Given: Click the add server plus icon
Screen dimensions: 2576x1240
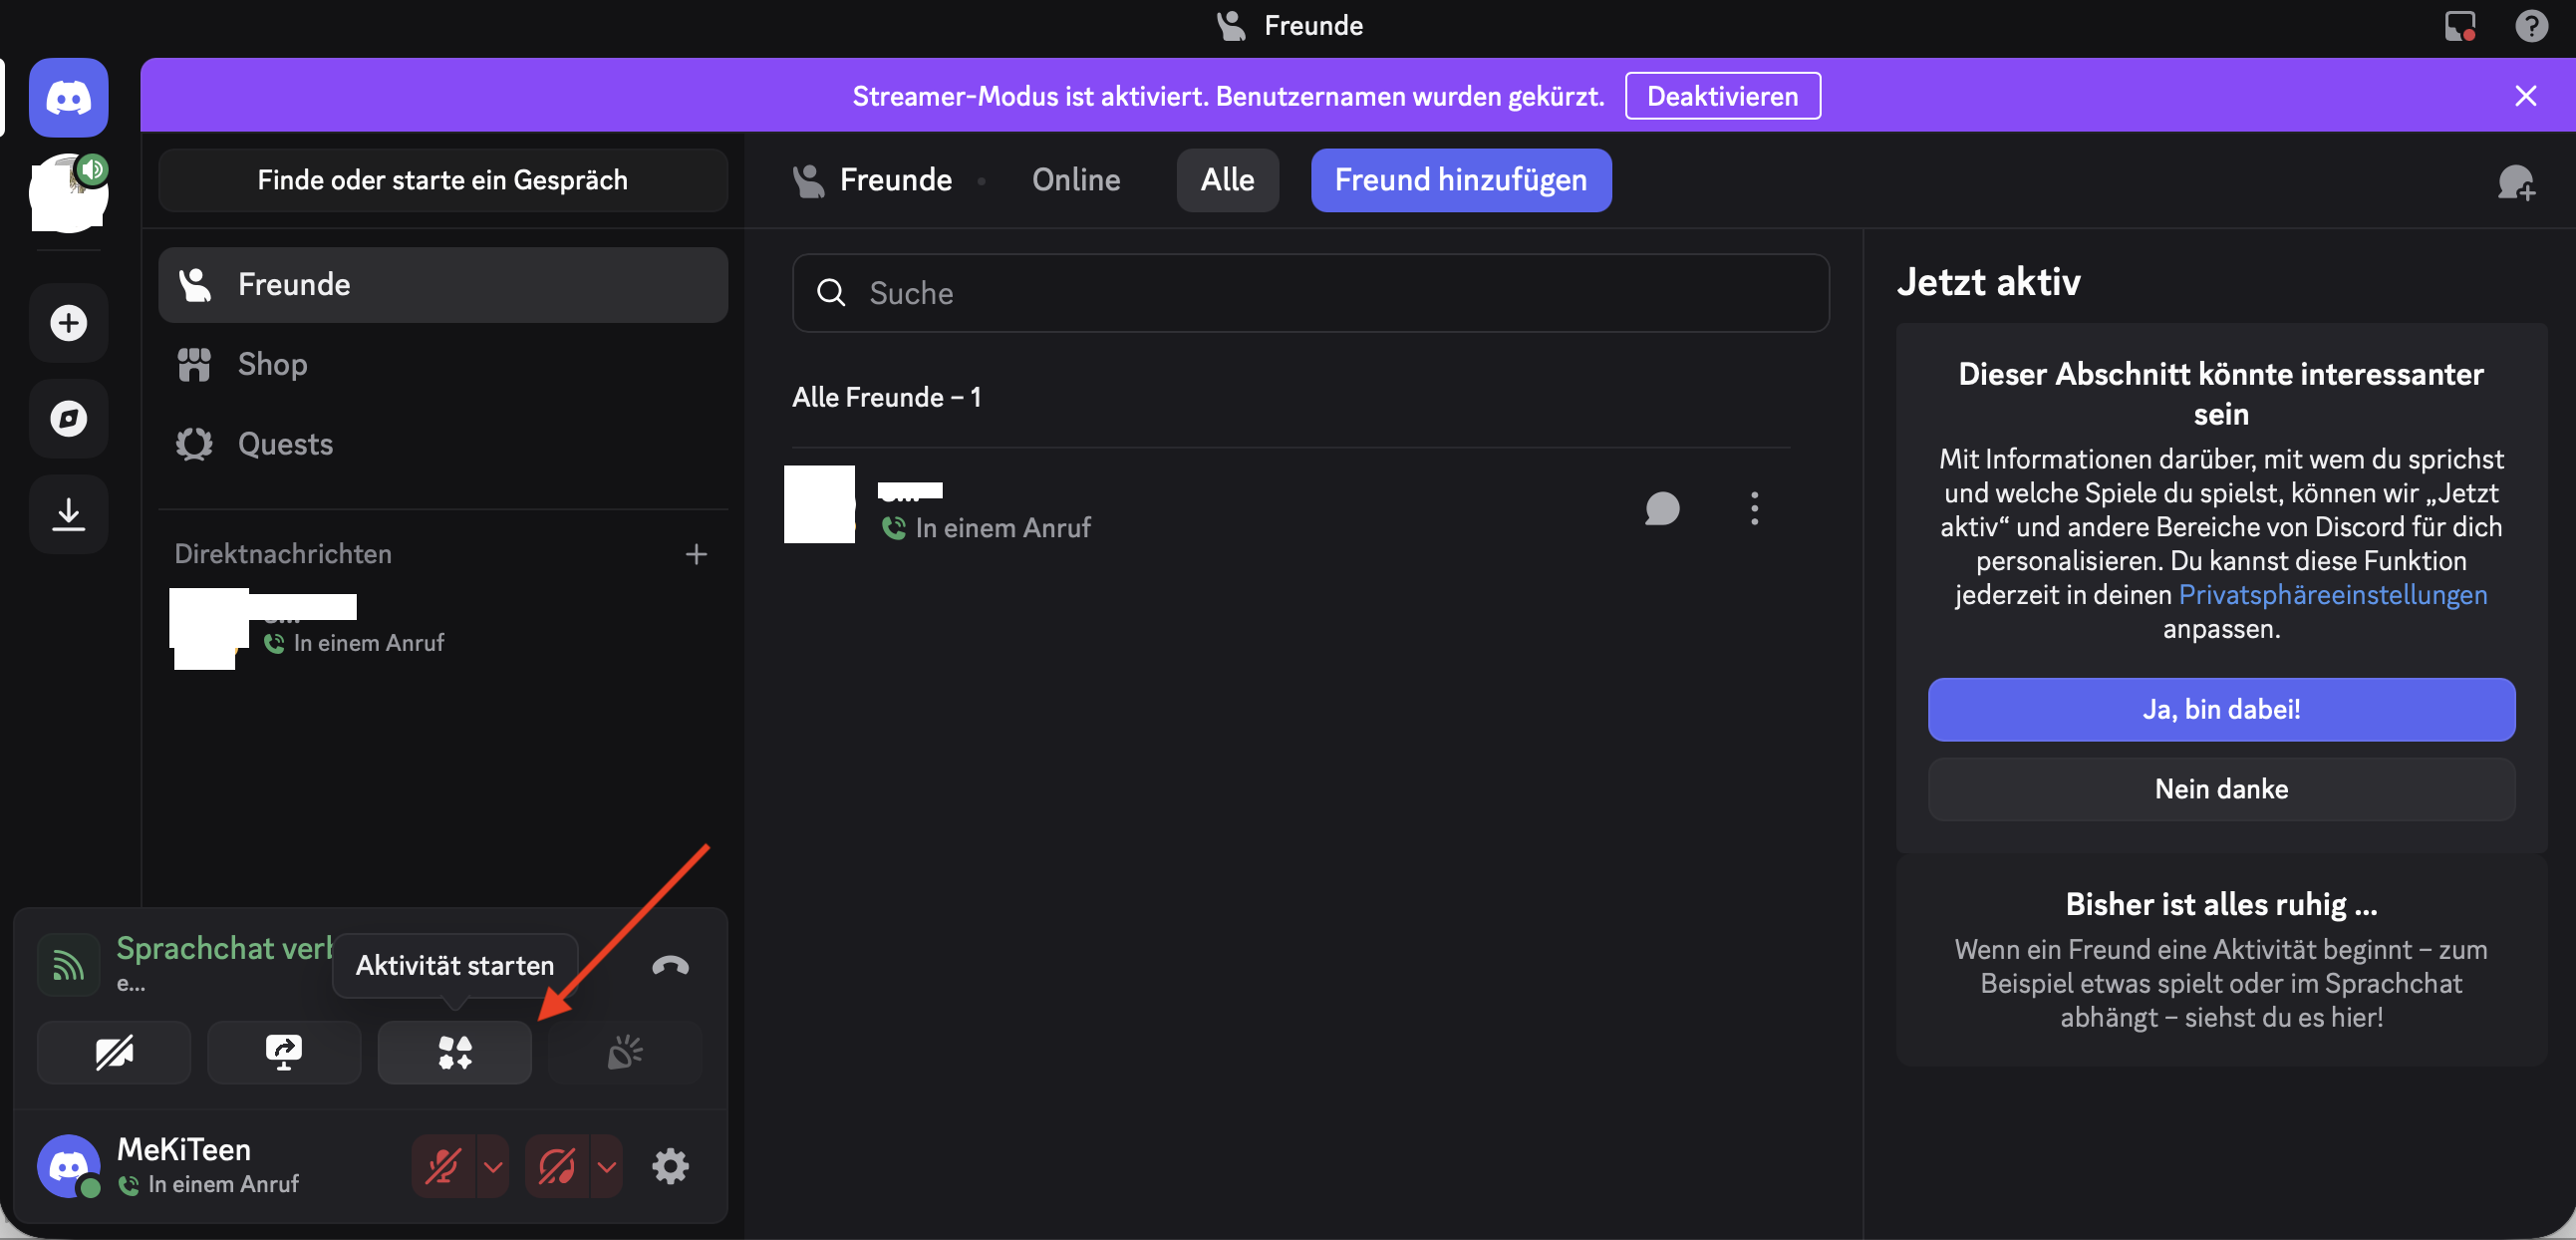Looking at the screenshot, I should click(x=68, y=323).
